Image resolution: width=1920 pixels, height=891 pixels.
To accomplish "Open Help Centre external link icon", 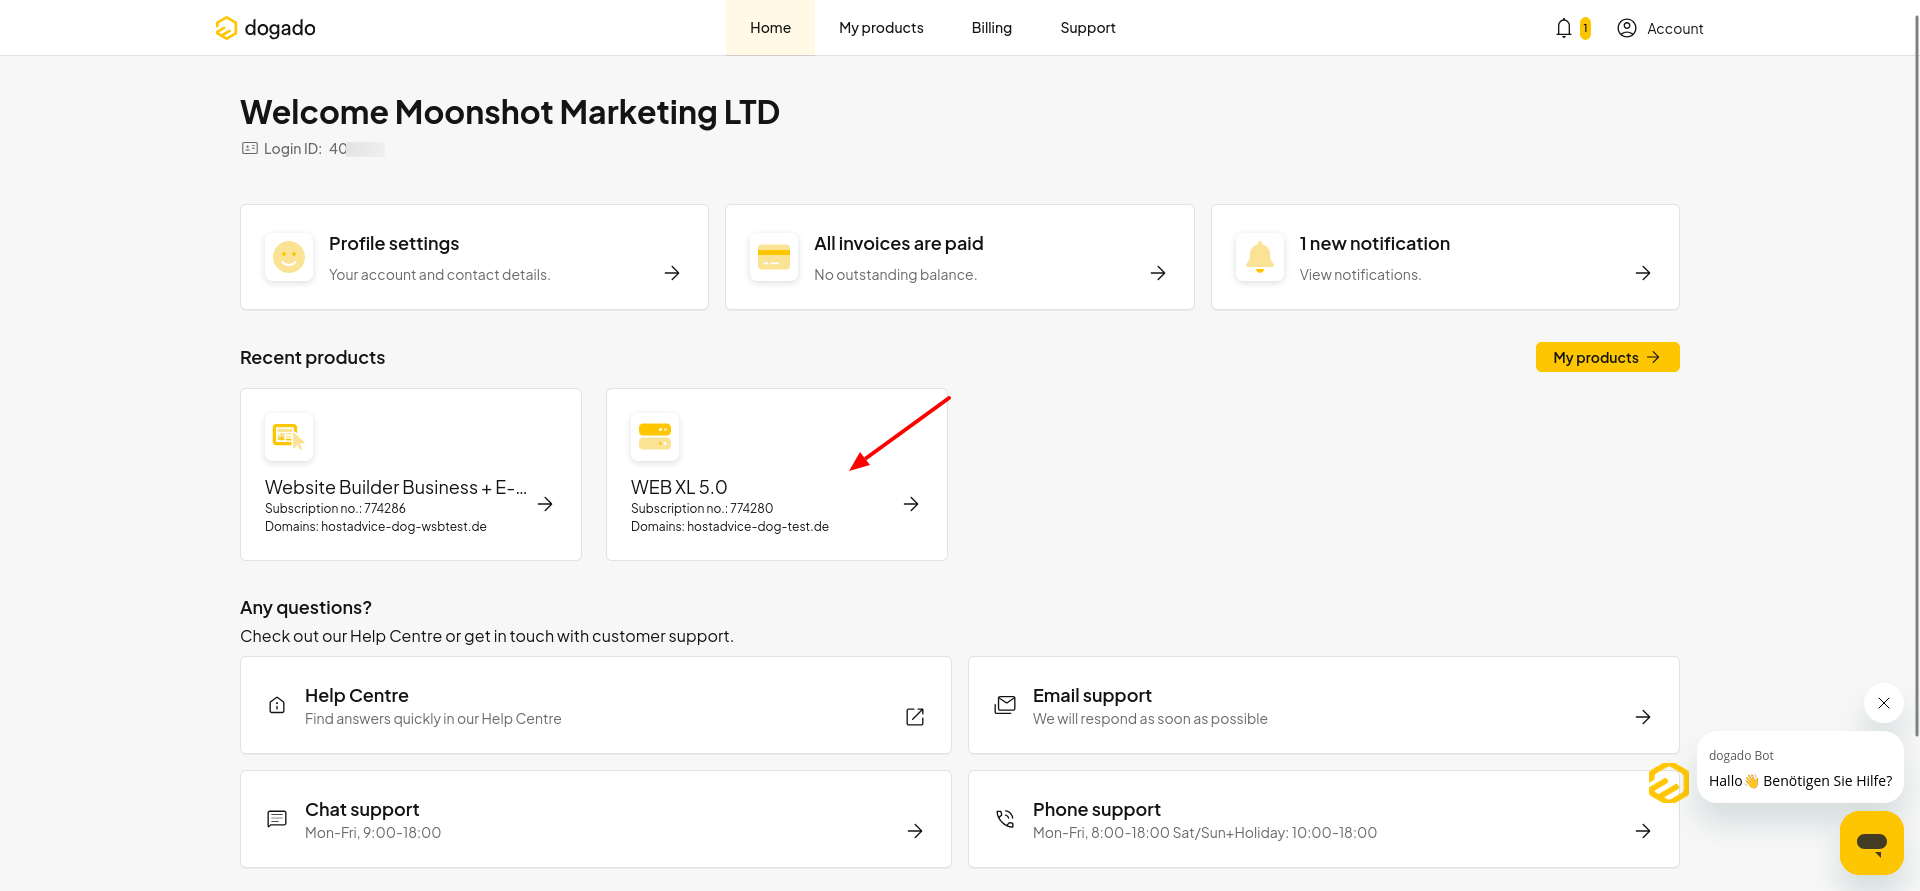I will click(x=915, y=717).
